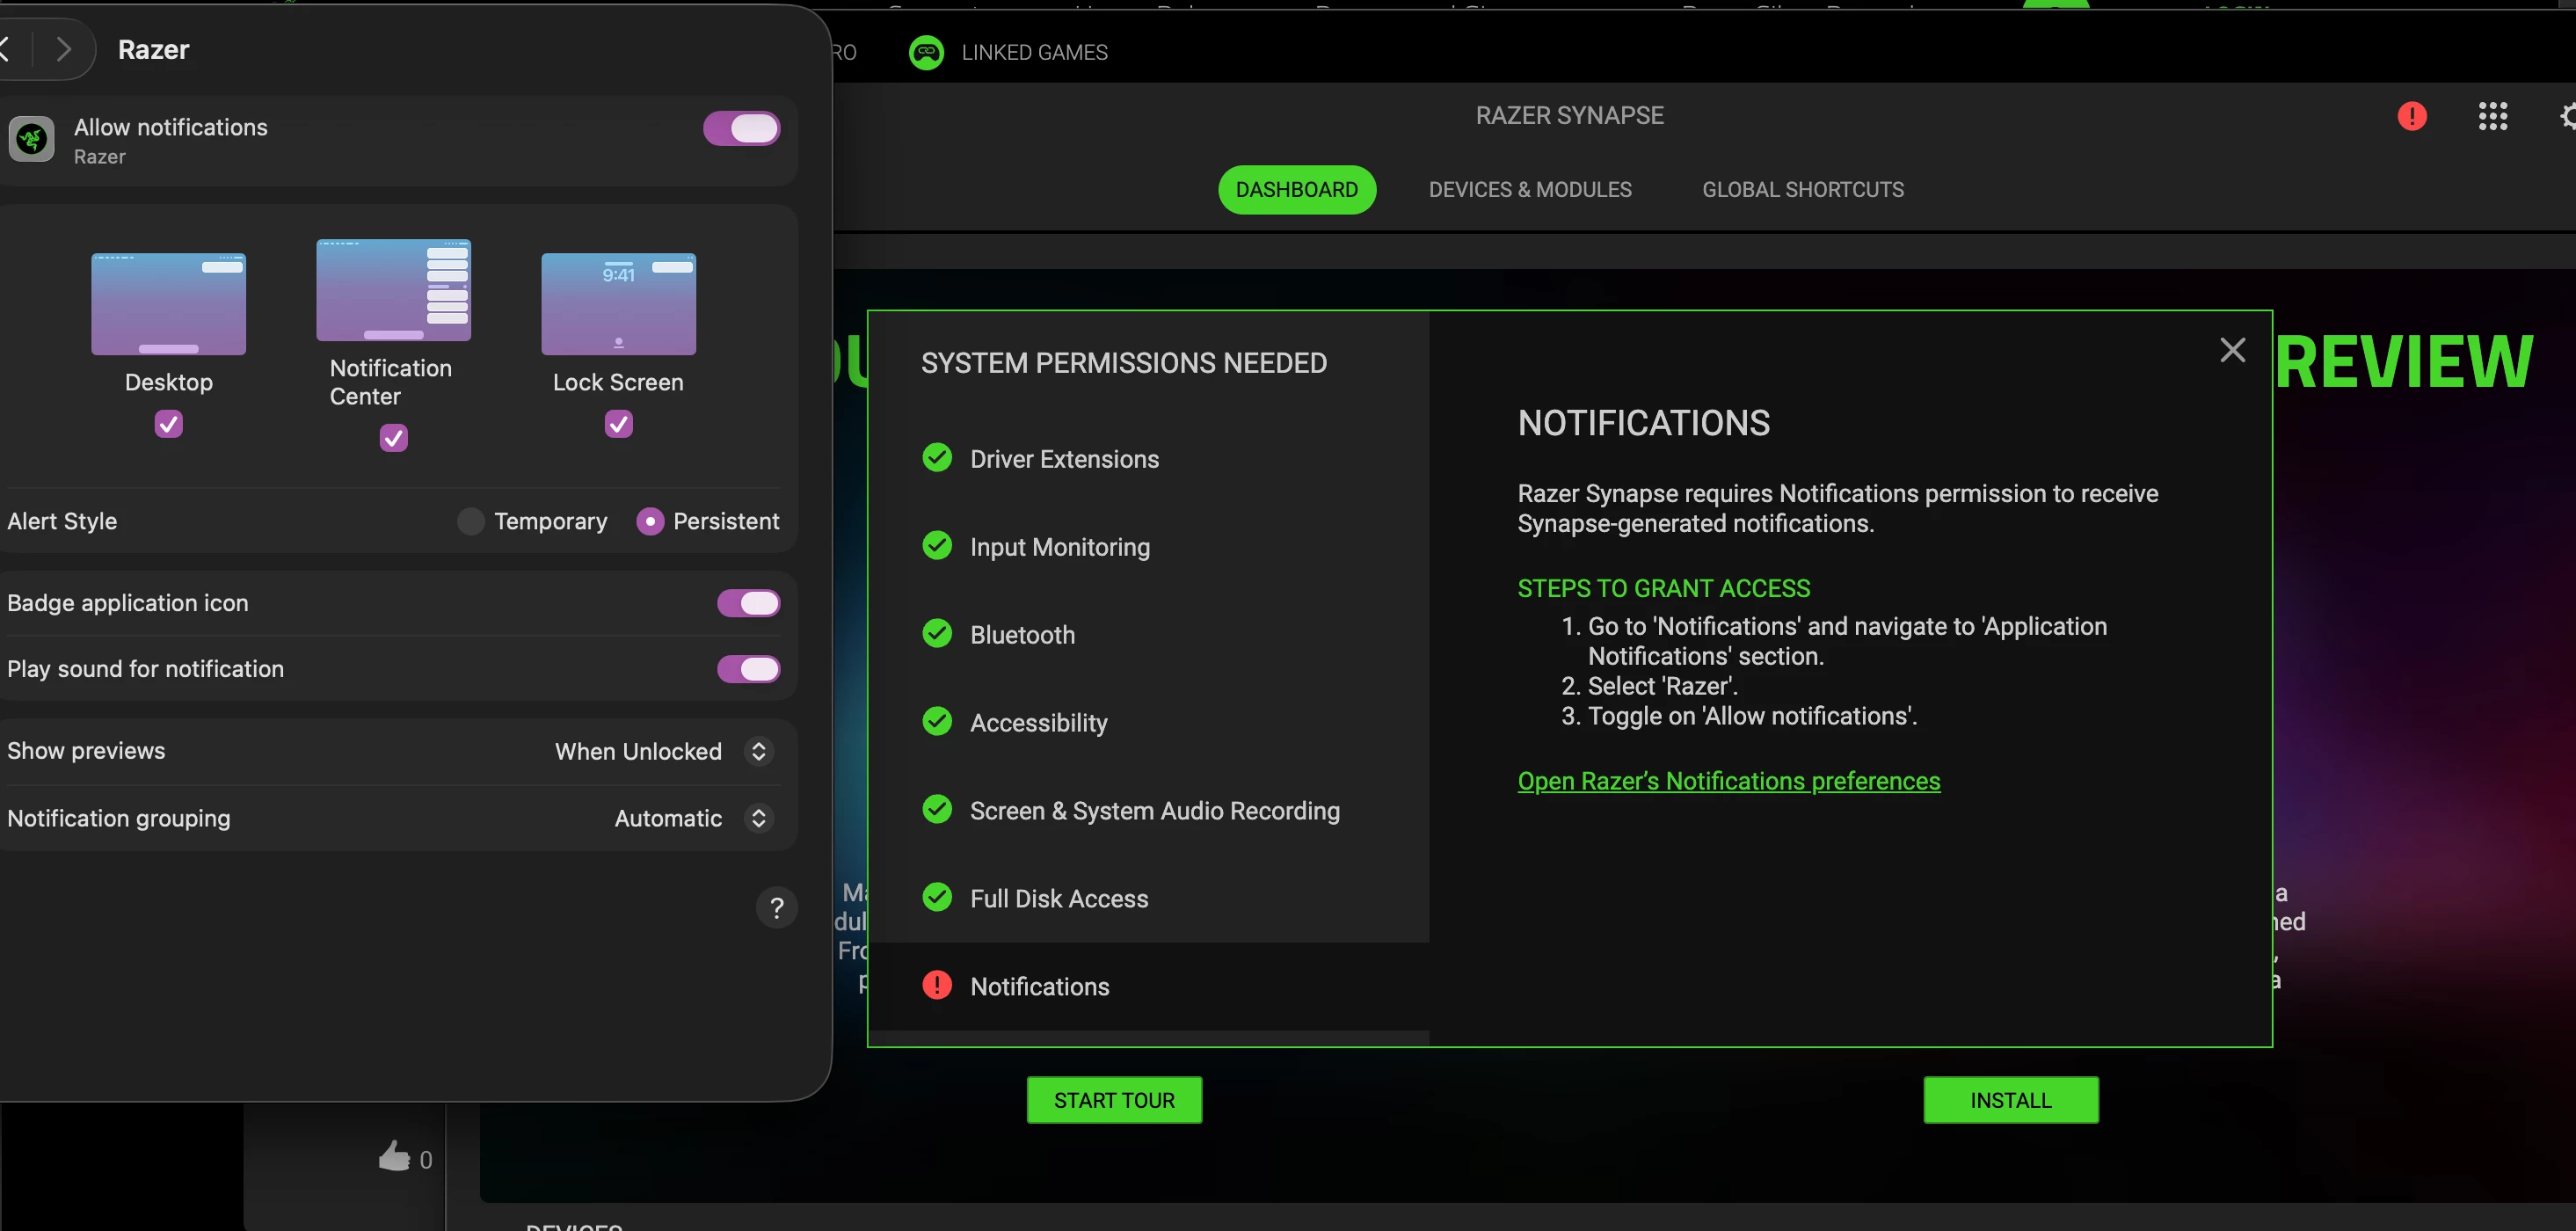Uncheck the Lock Screen checkbox
This screenshot has width=2576, height=1231.
[618, 424]
